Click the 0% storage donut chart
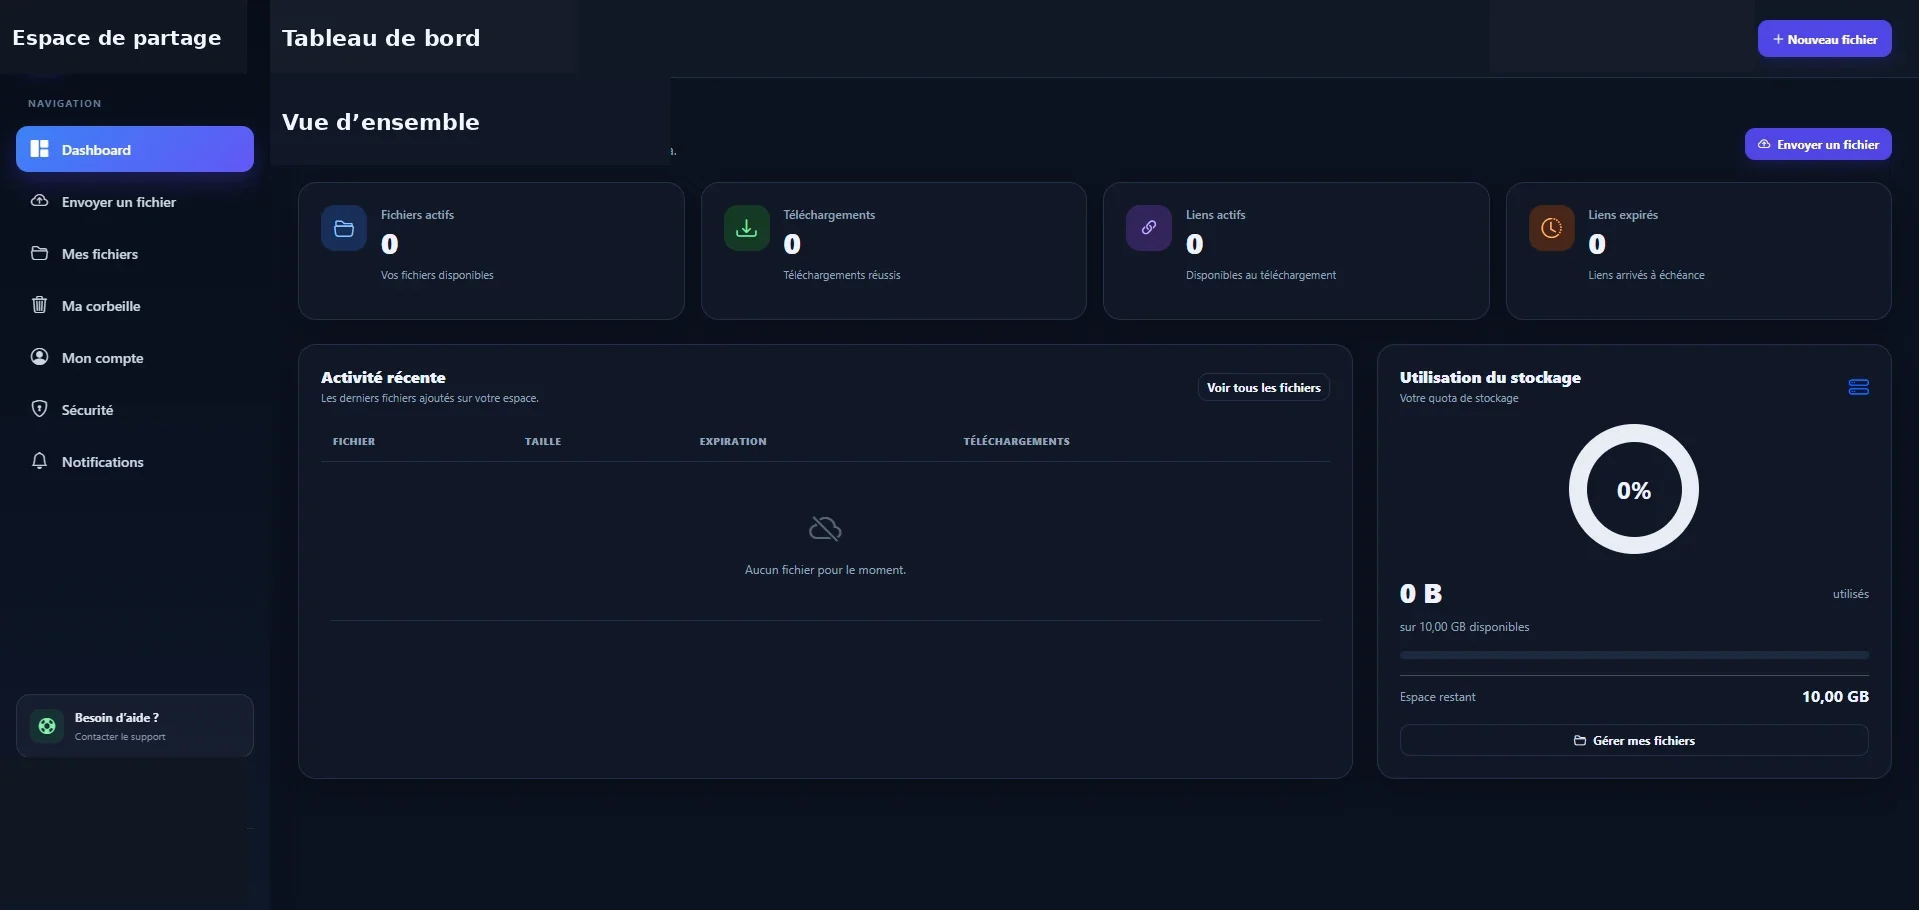This screenshot has height=910, width=1919. pos(1634,489)
